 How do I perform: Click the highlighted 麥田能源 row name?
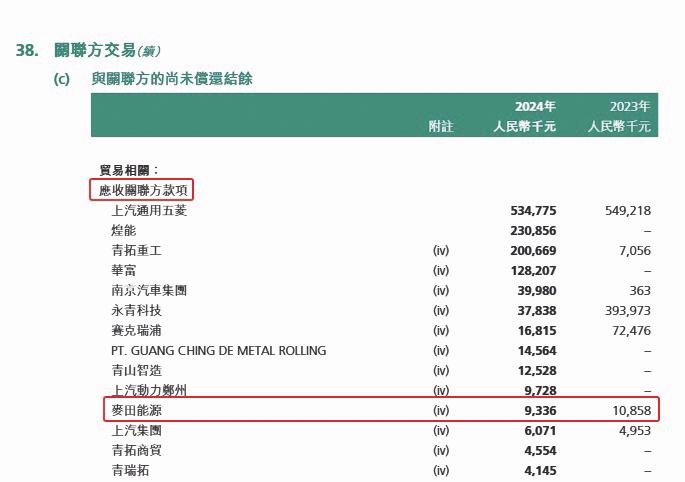(x=136, y=411)
